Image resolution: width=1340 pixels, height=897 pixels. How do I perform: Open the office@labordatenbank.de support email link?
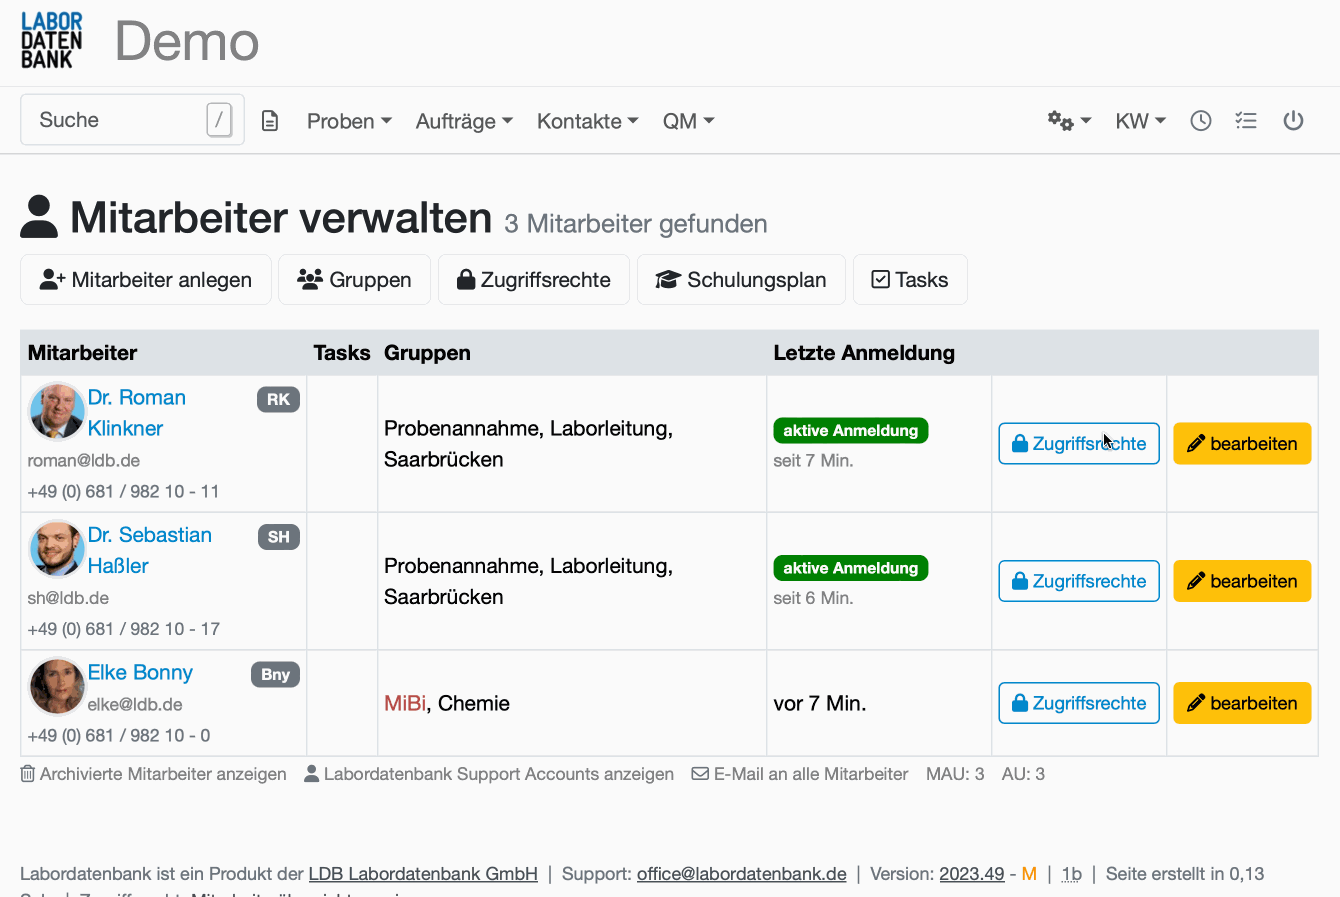(x=741, y=873)
